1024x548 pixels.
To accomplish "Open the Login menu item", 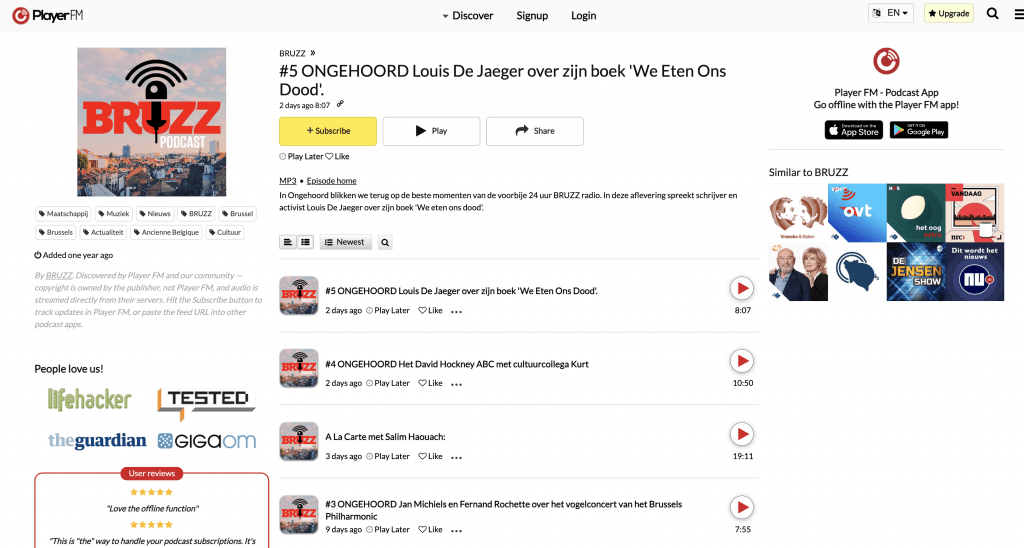I will click(x=583, y=16).
